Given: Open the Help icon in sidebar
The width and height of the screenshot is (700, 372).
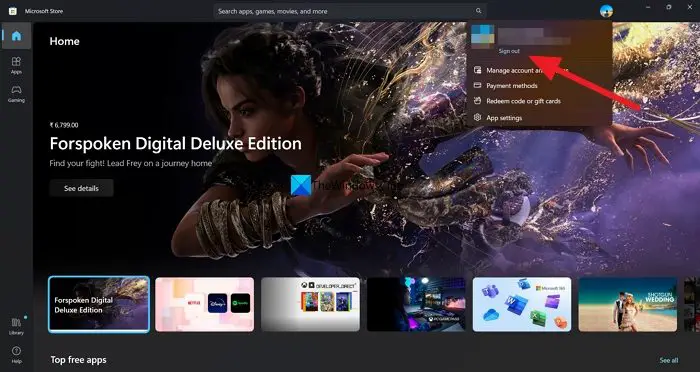Looking at the screenshot, I should click(x=17, y=355).
